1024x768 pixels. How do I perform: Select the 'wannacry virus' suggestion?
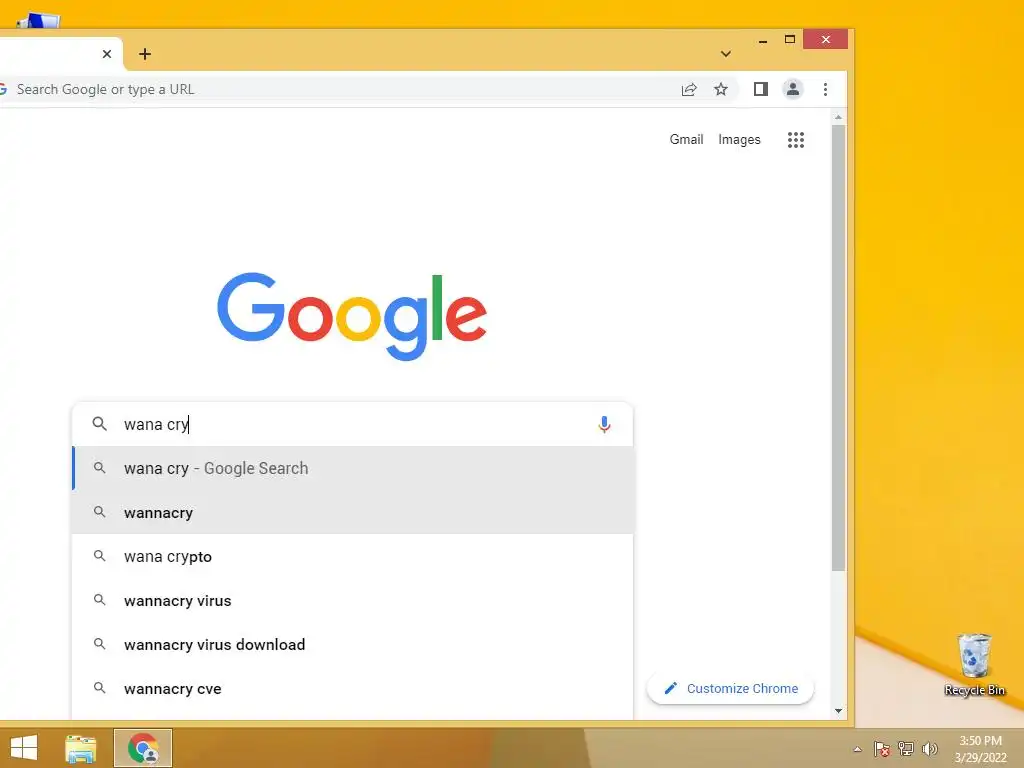pos(353,601)
